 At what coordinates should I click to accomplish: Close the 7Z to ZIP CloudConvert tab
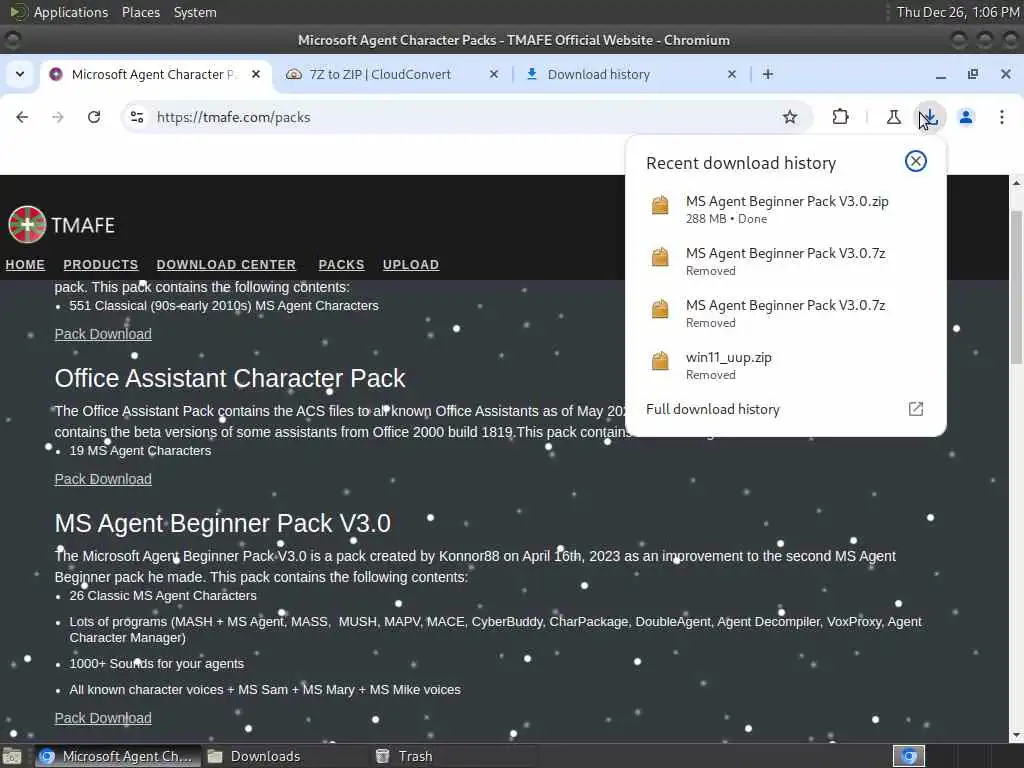click(x=494, y=74)
